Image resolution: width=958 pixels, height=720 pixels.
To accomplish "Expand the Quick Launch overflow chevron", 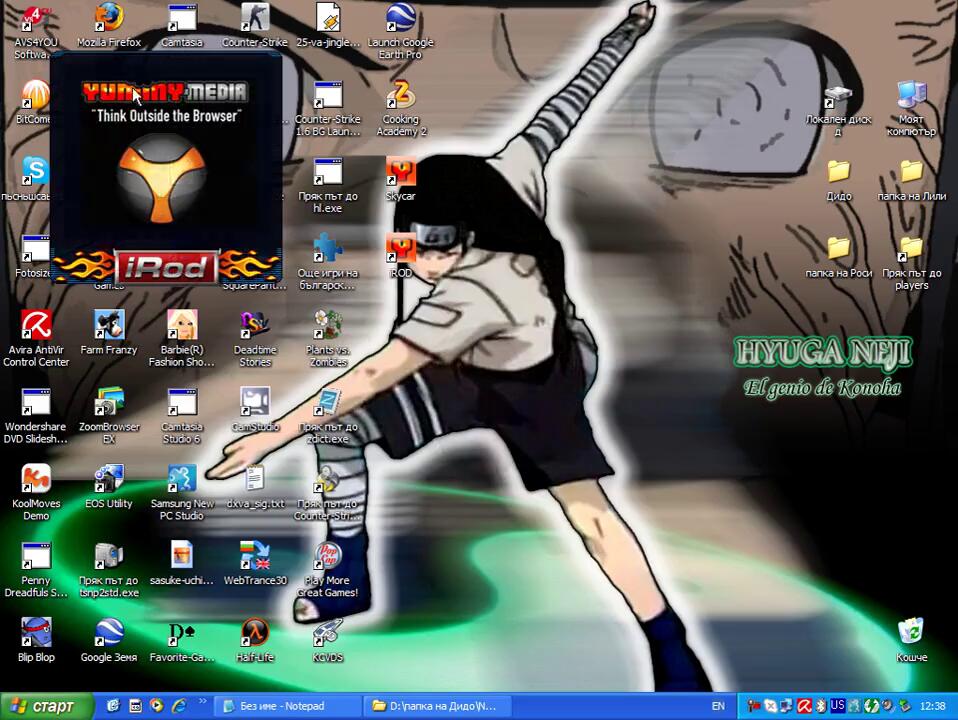I will tap(203, 701).
